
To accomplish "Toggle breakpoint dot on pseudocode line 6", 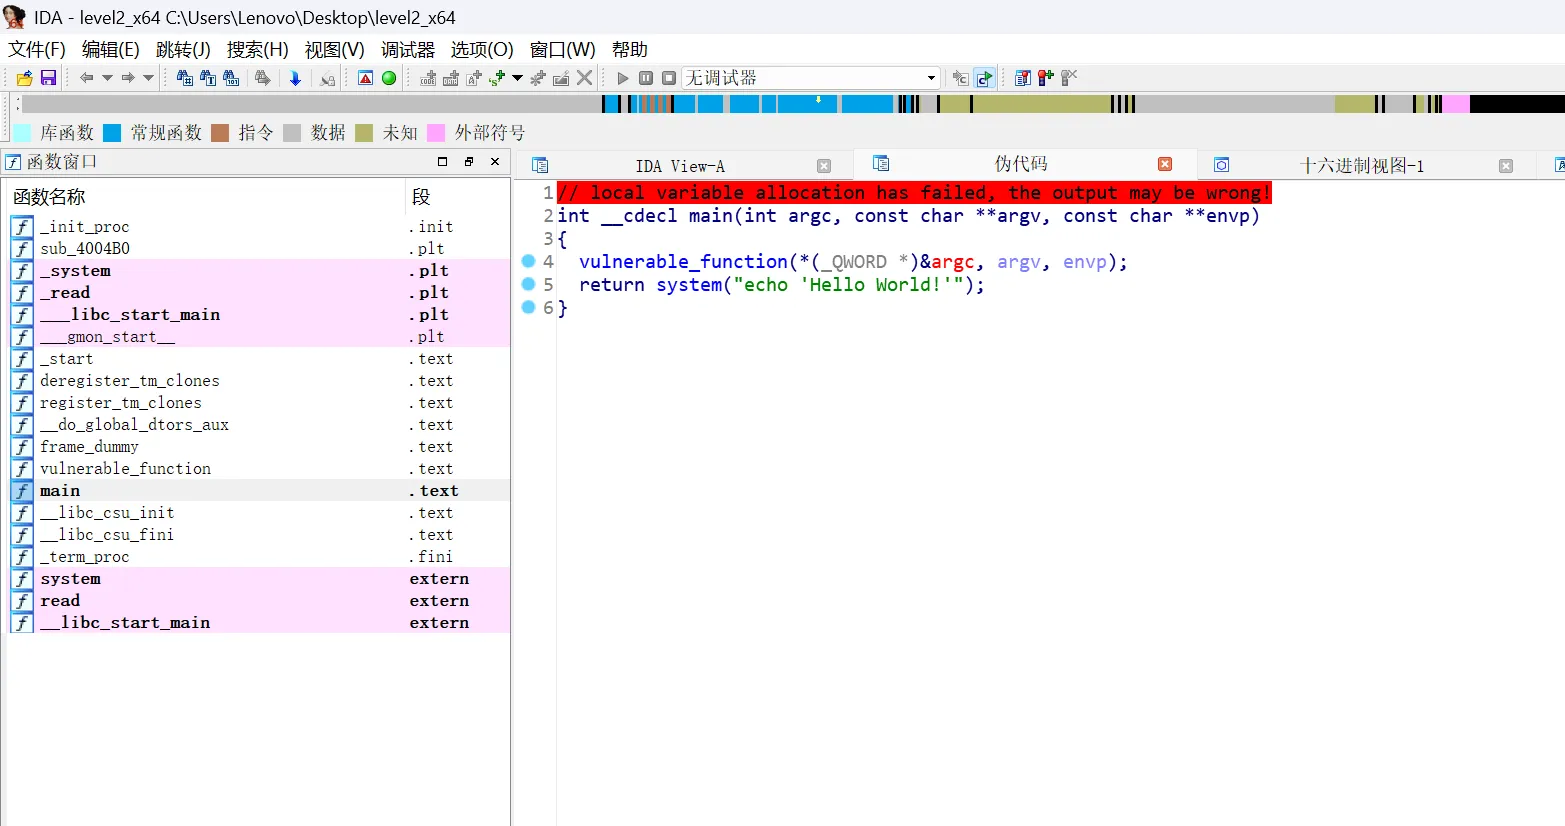I will tap(529, 307).
